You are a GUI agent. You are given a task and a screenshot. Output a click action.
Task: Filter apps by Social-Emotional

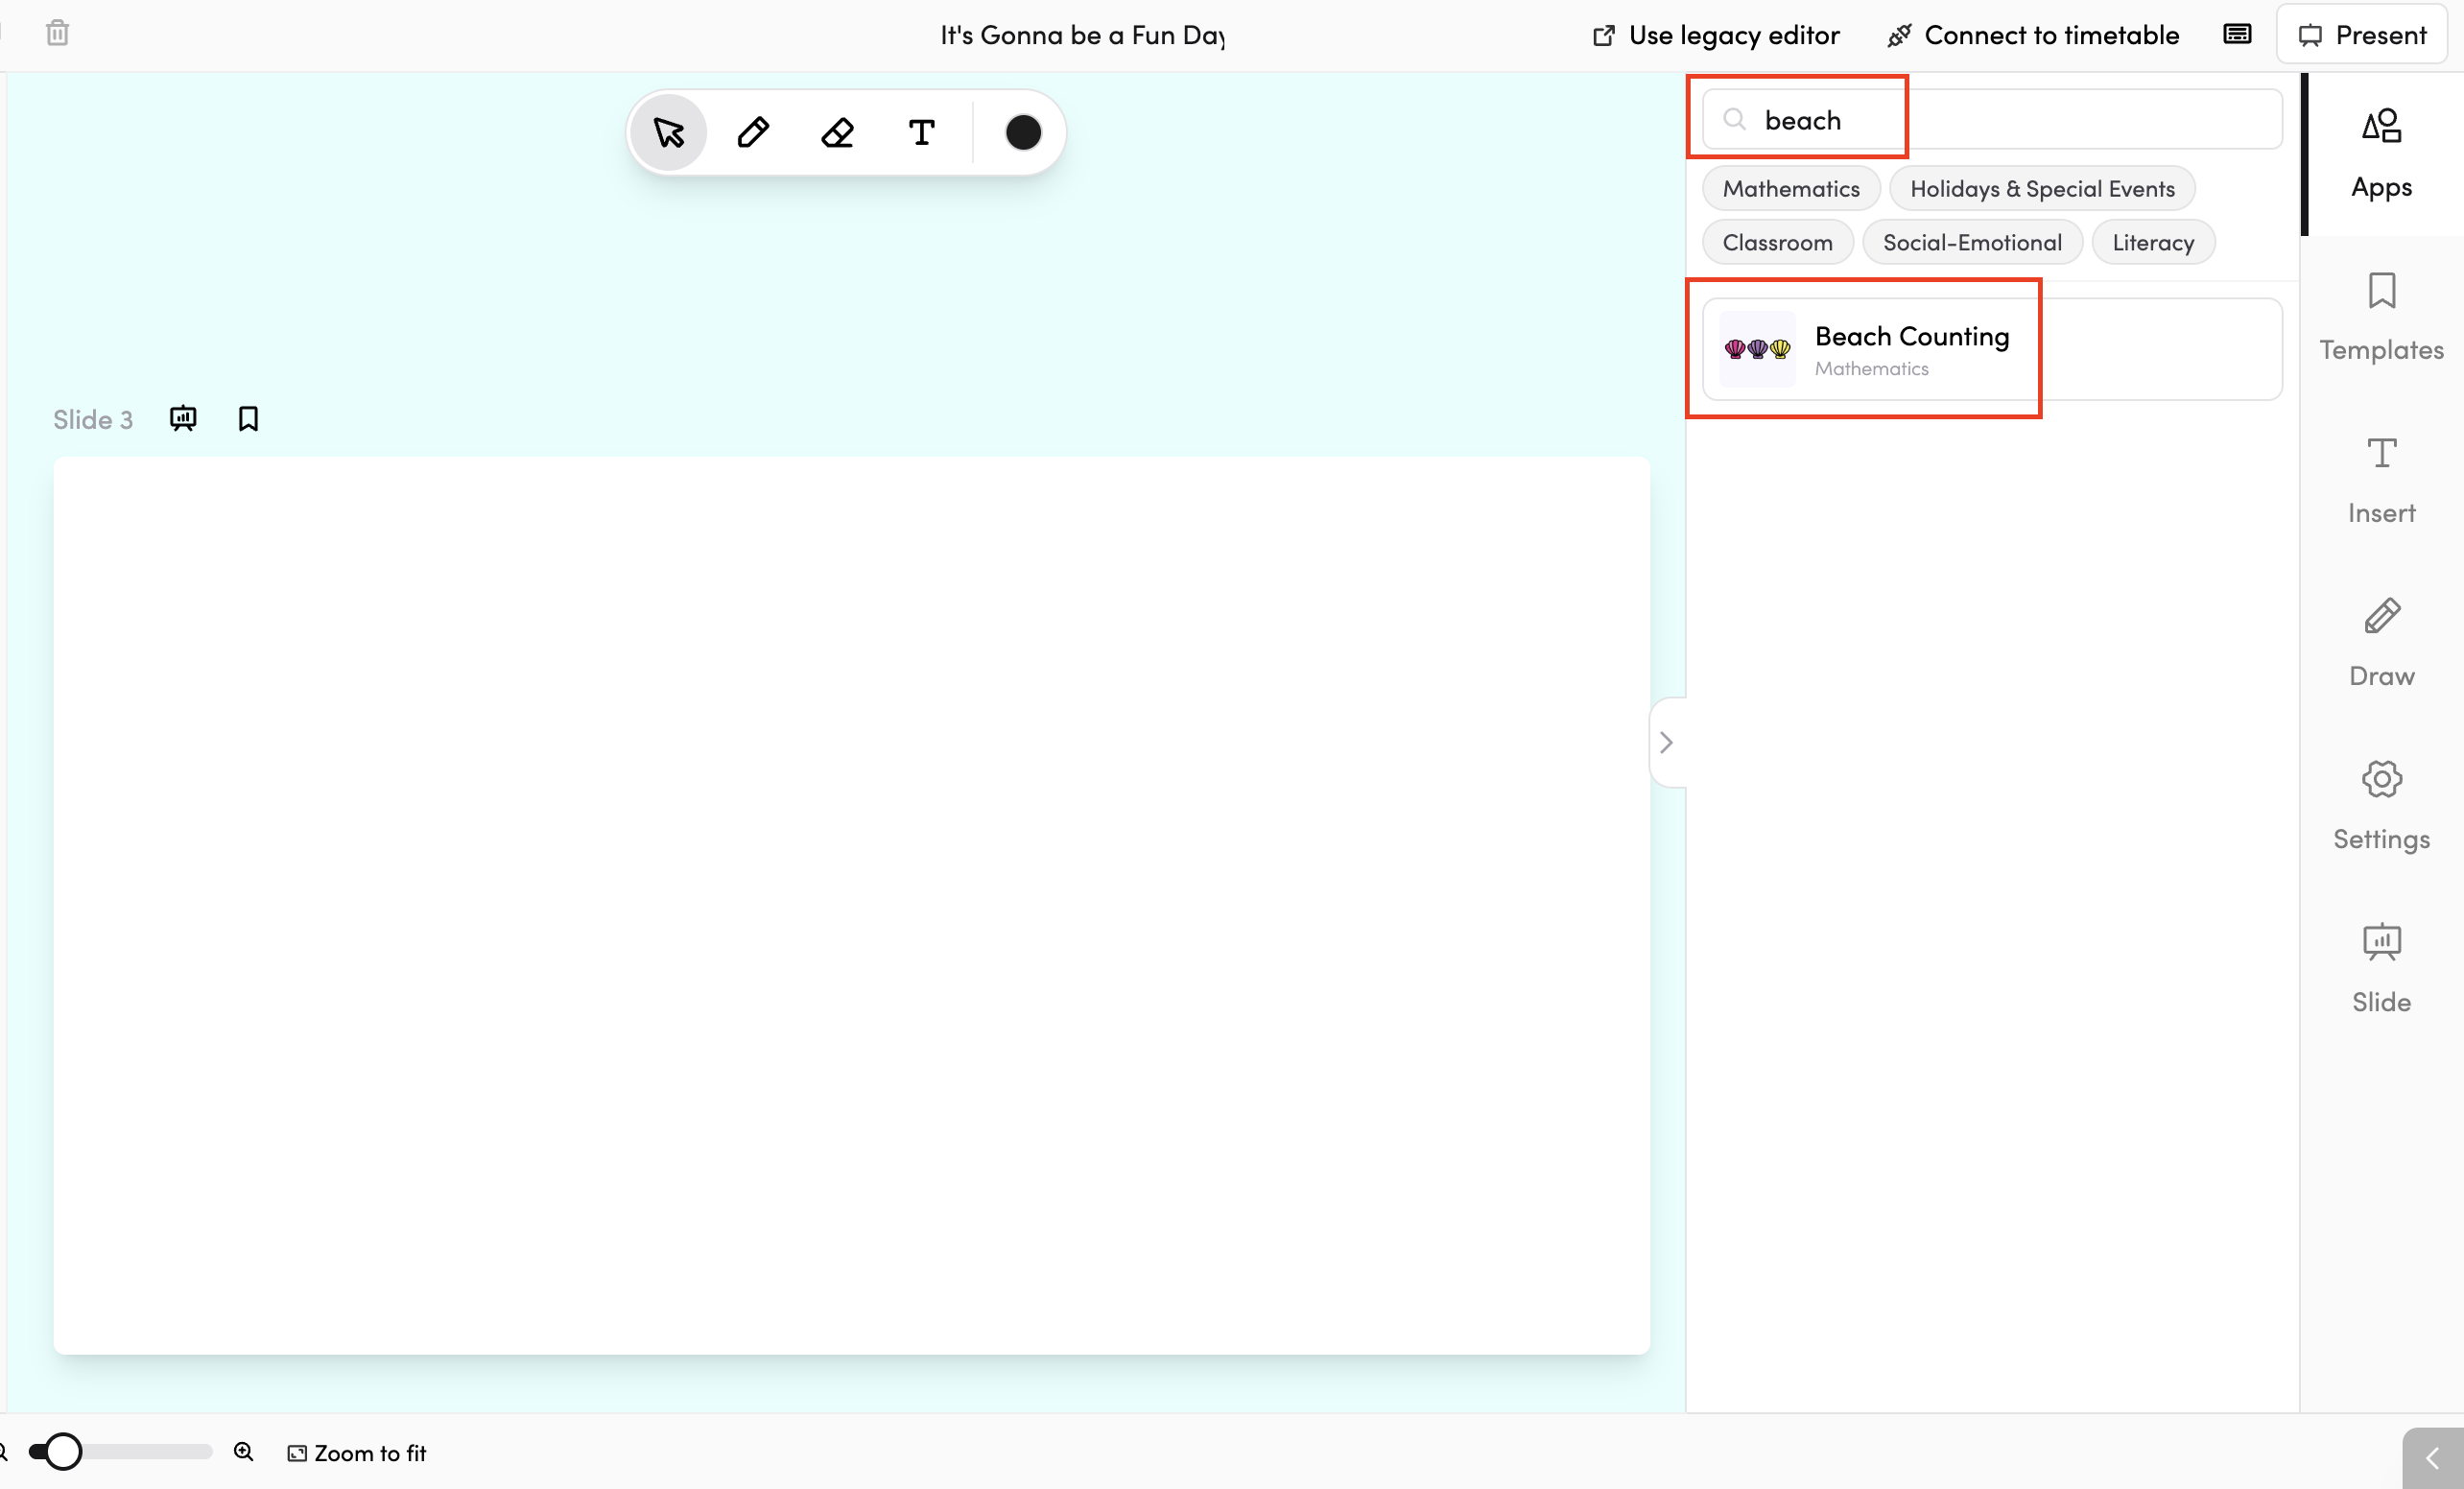[1972, 243]
